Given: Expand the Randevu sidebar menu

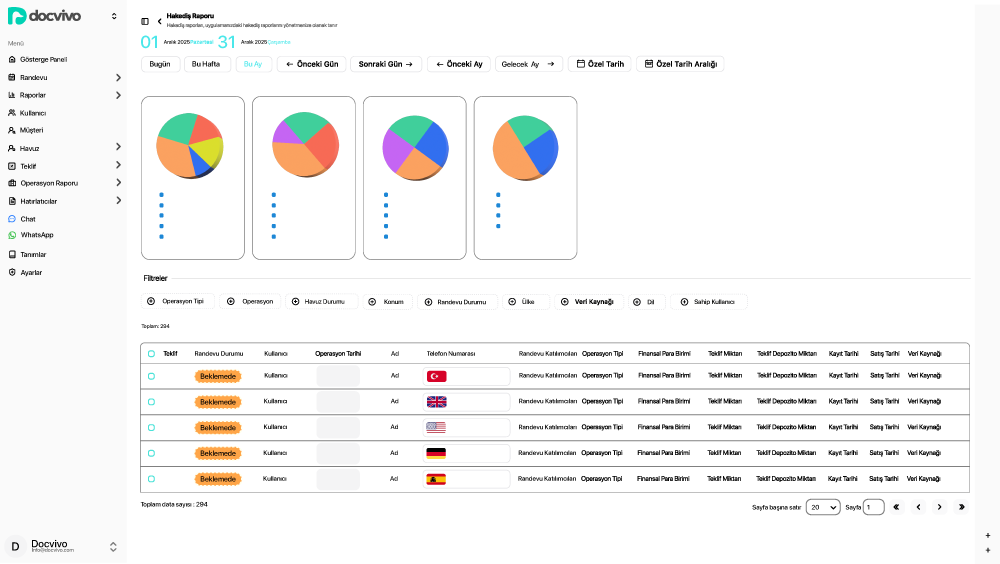Looking at the screenshot, I should [118, 77].
